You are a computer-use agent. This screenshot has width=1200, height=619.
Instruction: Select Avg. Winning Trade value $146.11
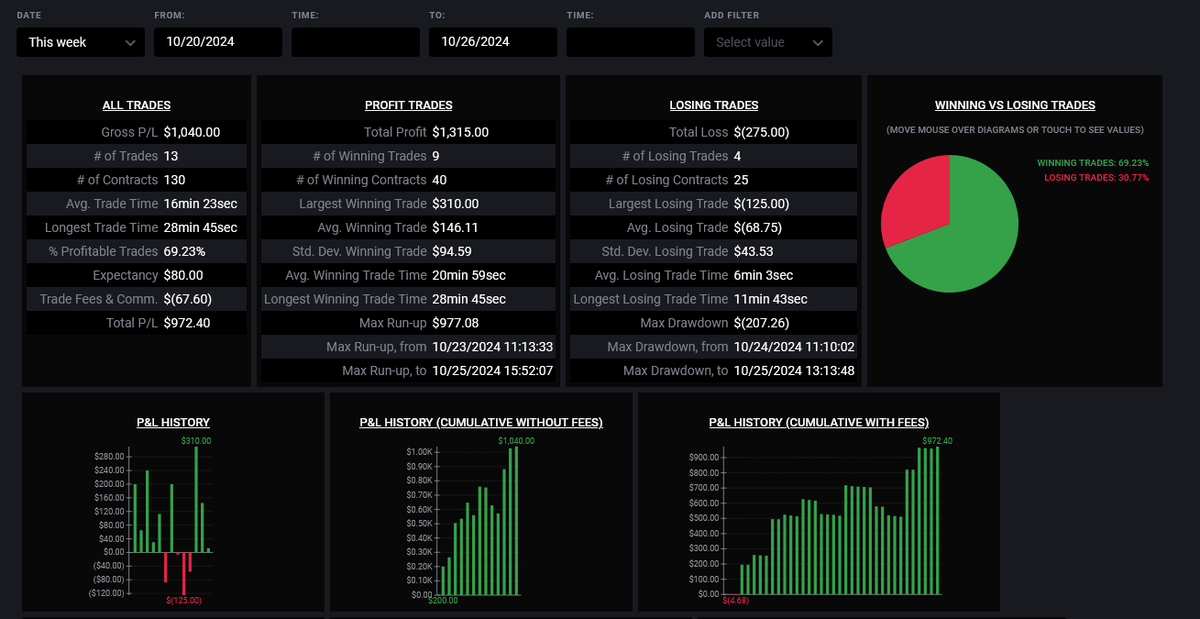pos(455,228)
